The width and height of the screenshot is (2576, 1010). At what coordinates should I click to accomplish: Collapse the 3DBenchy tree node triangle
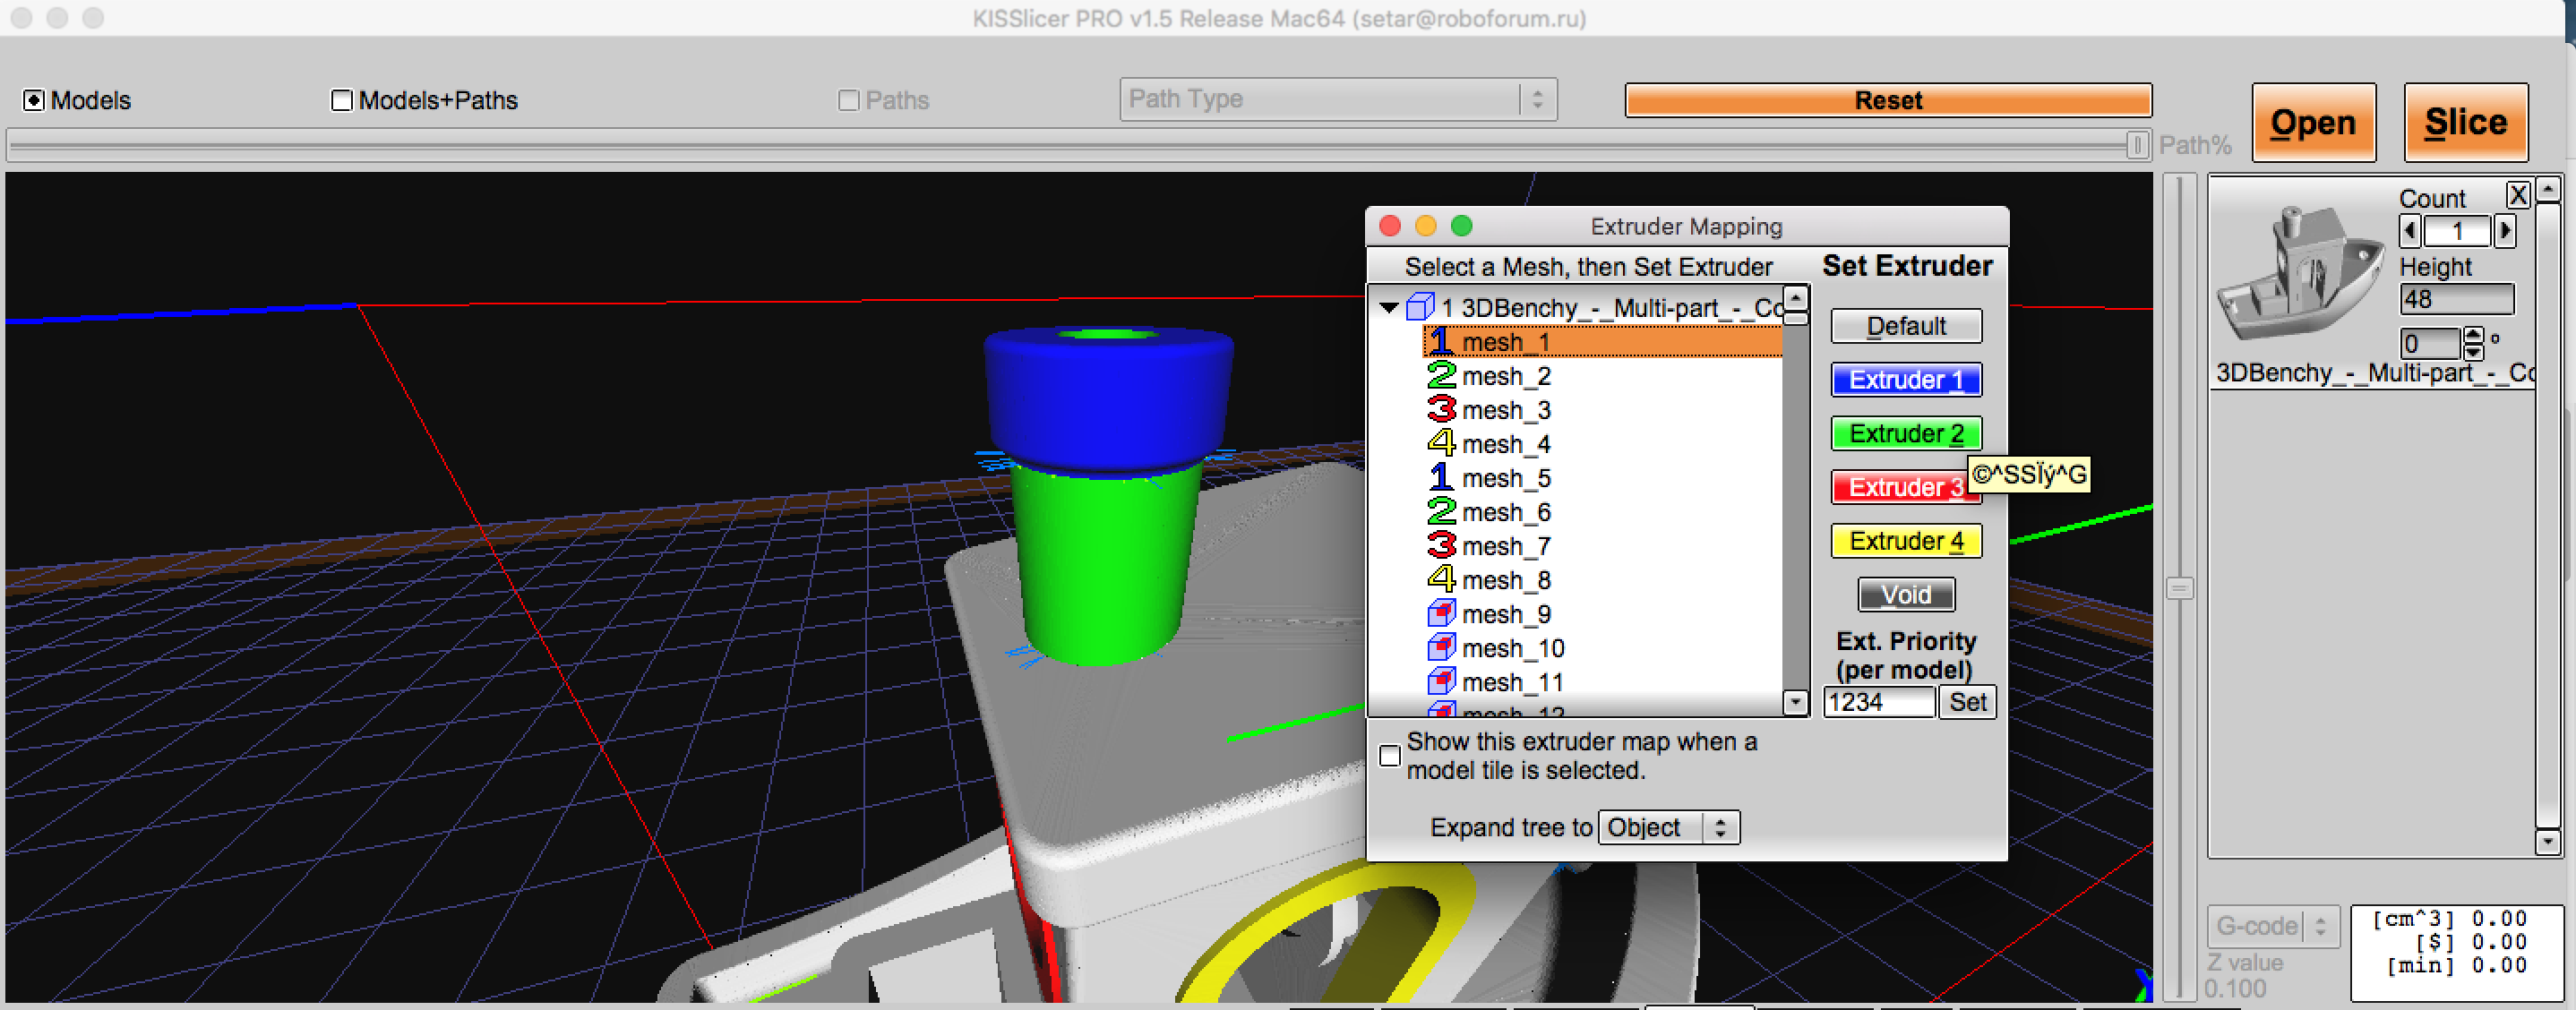(x=1388, y=307)
